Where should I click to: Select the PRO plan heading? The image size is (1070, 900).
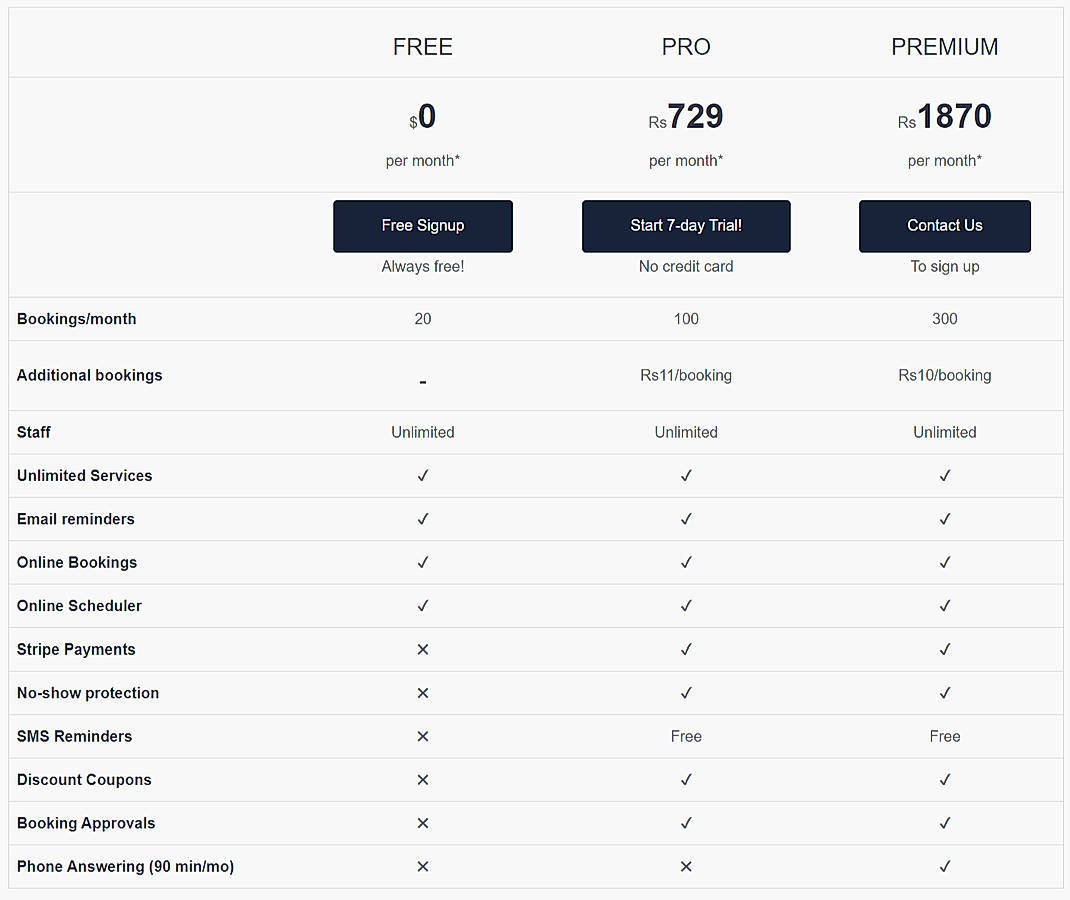(x=686, y=46)
